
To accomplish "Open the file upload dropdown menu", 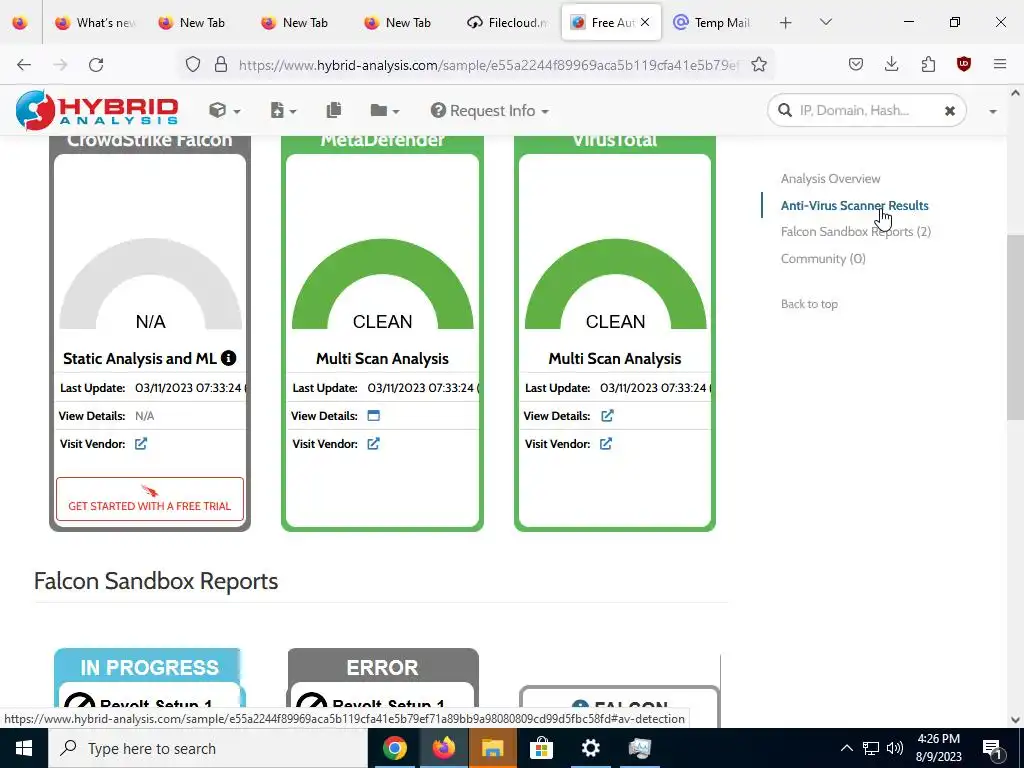I will coord(283,110).
